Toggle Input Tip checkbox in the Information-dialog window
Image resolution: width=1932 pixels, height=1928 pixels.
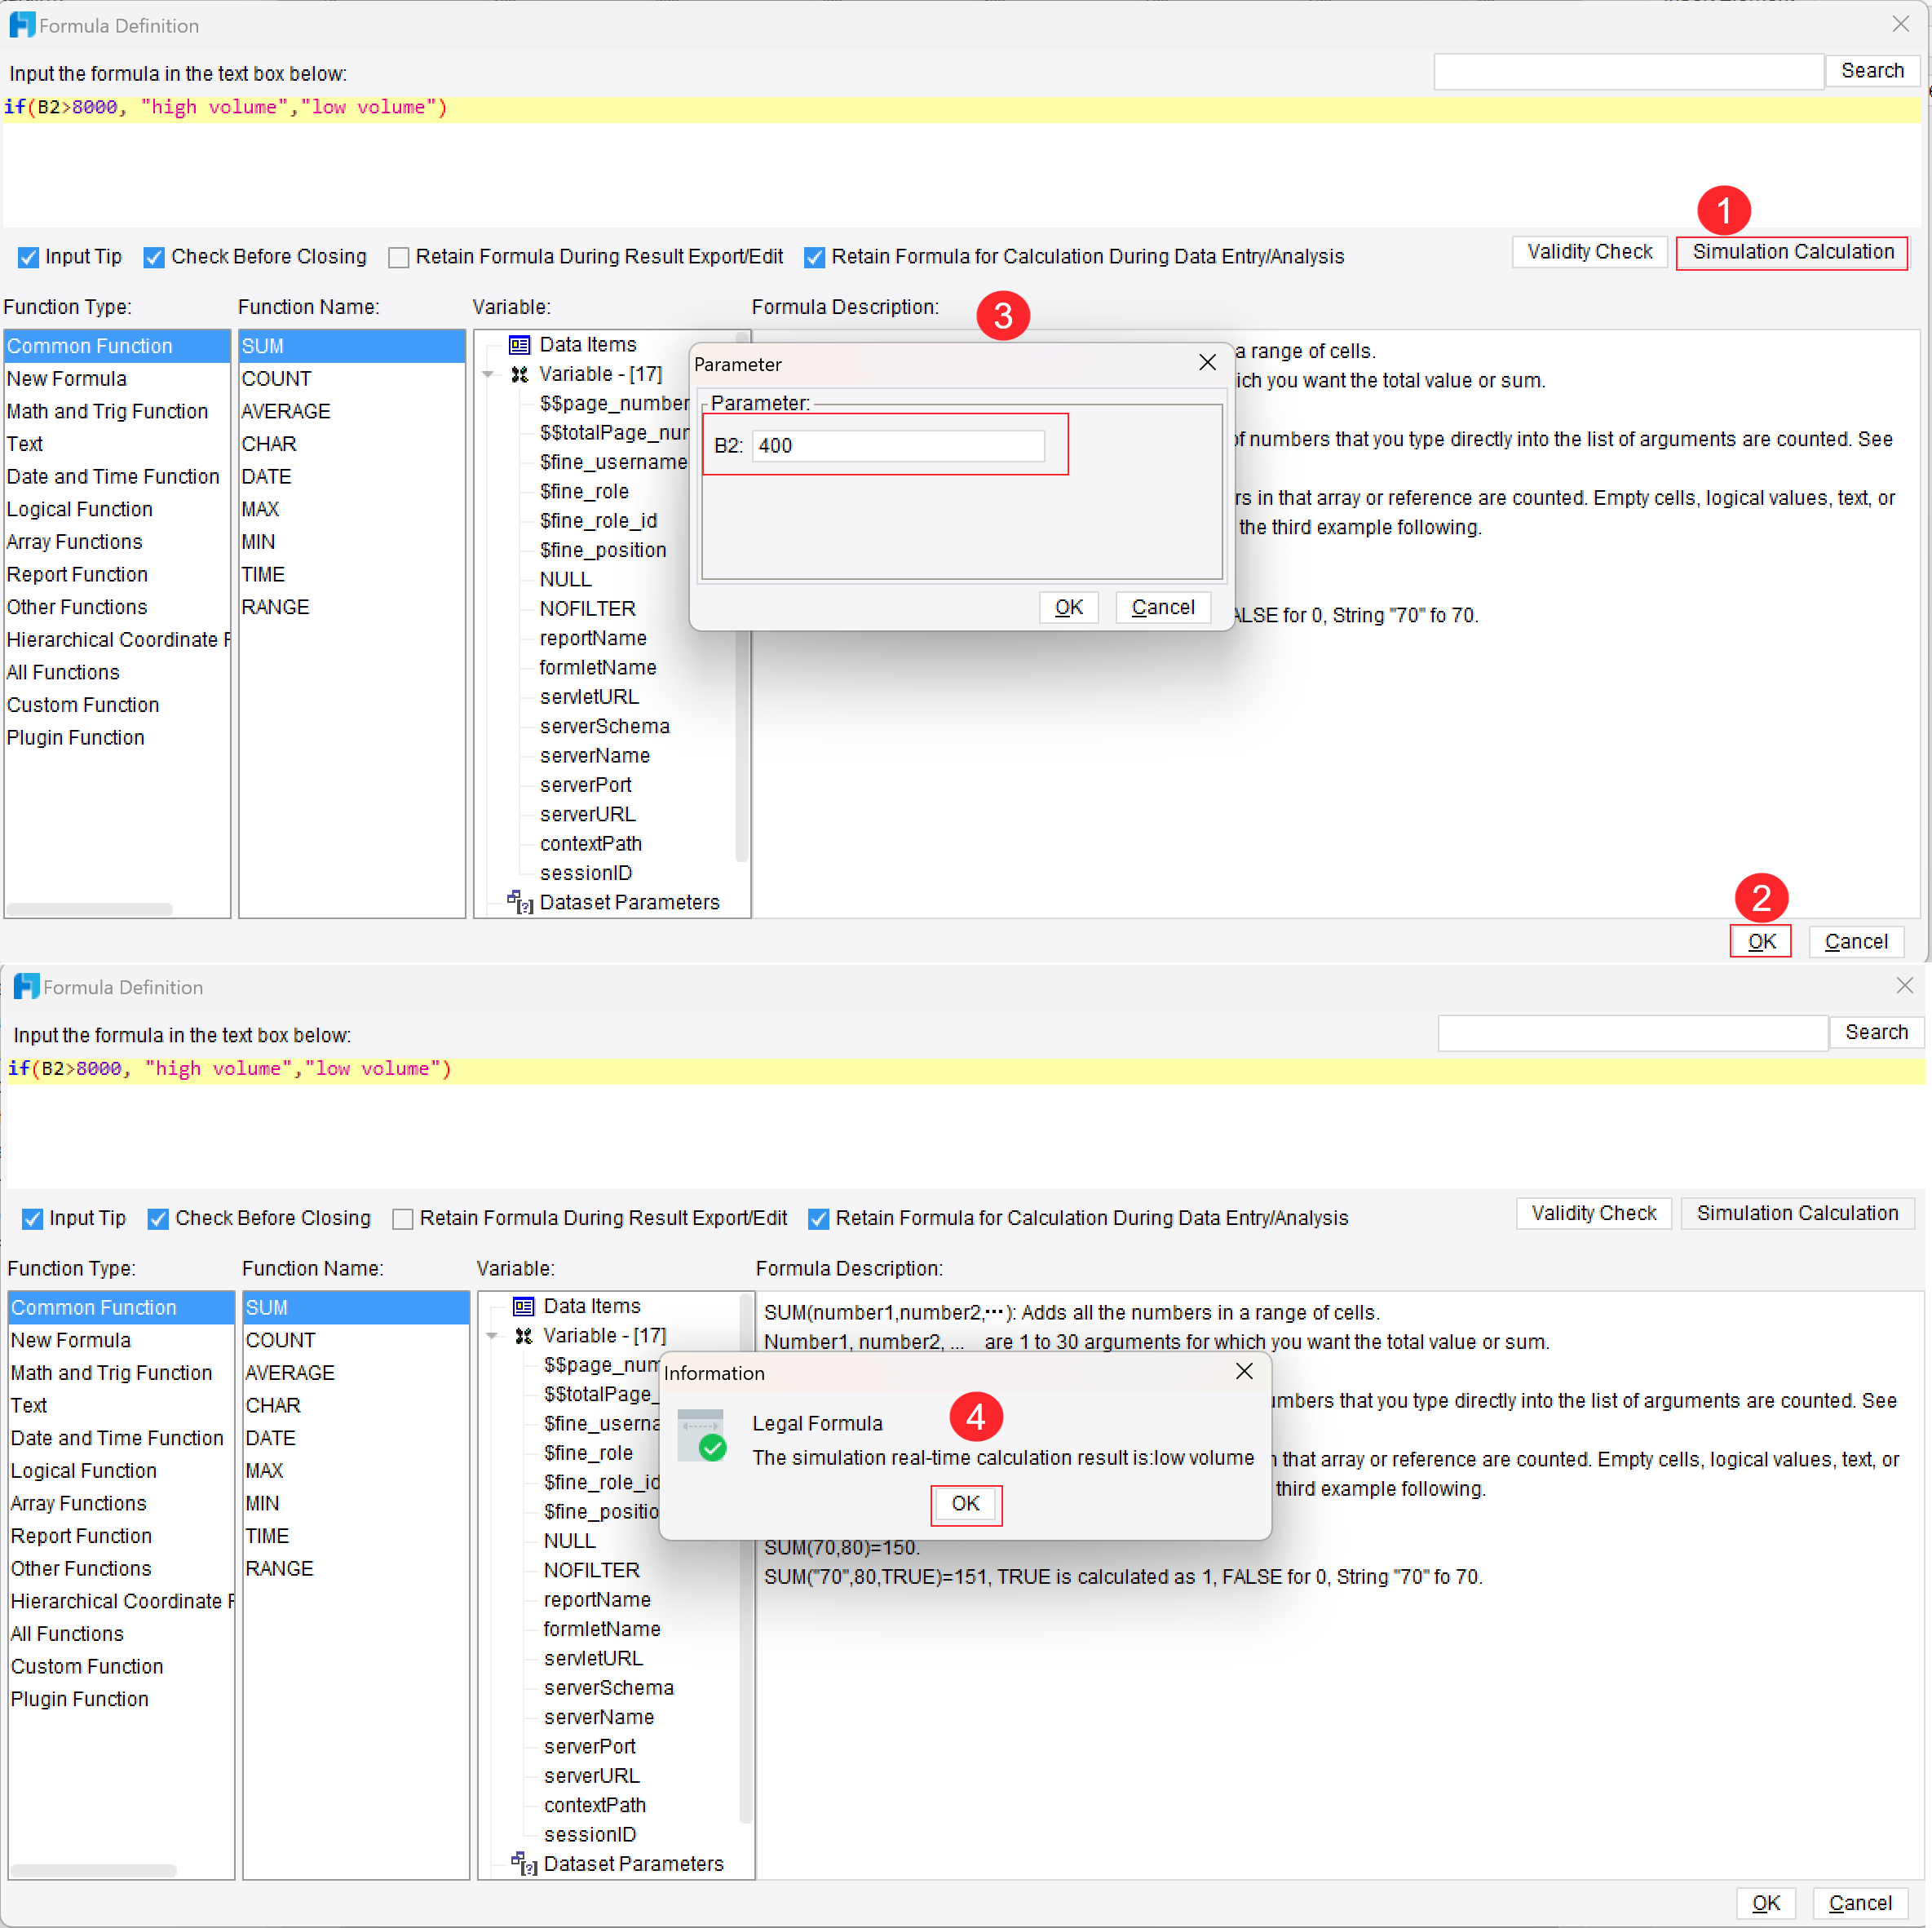pos(33,1219)
